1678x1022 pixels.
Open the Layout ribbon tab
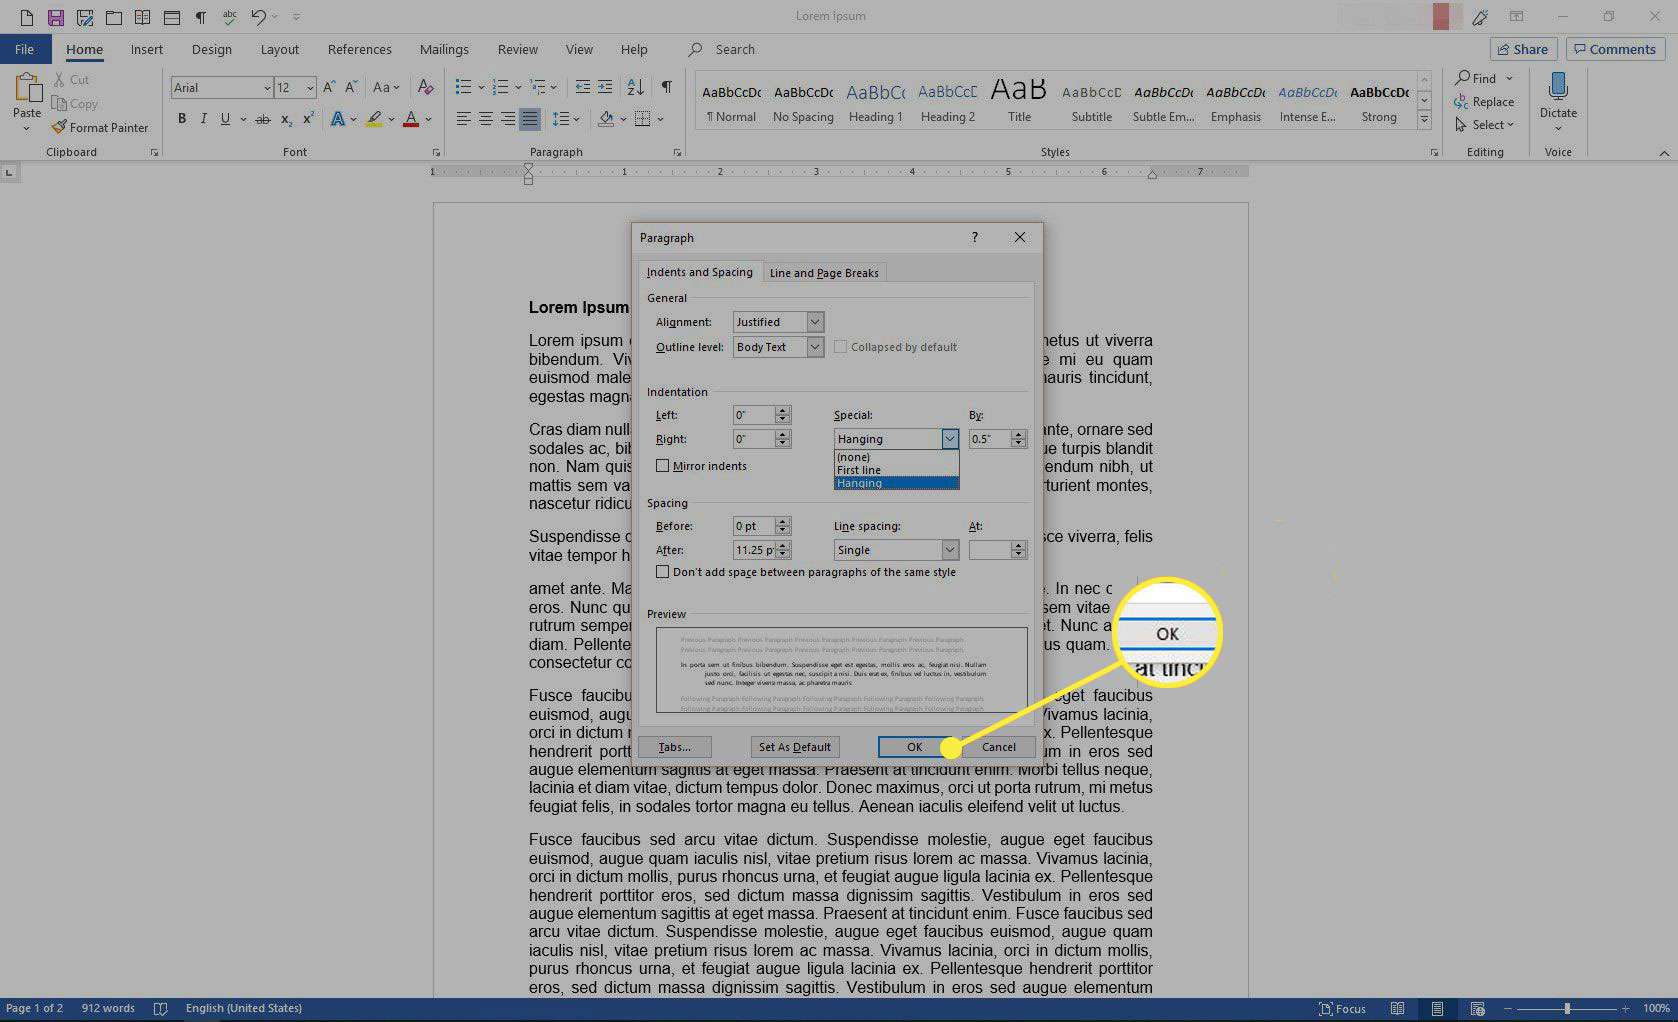279,49
